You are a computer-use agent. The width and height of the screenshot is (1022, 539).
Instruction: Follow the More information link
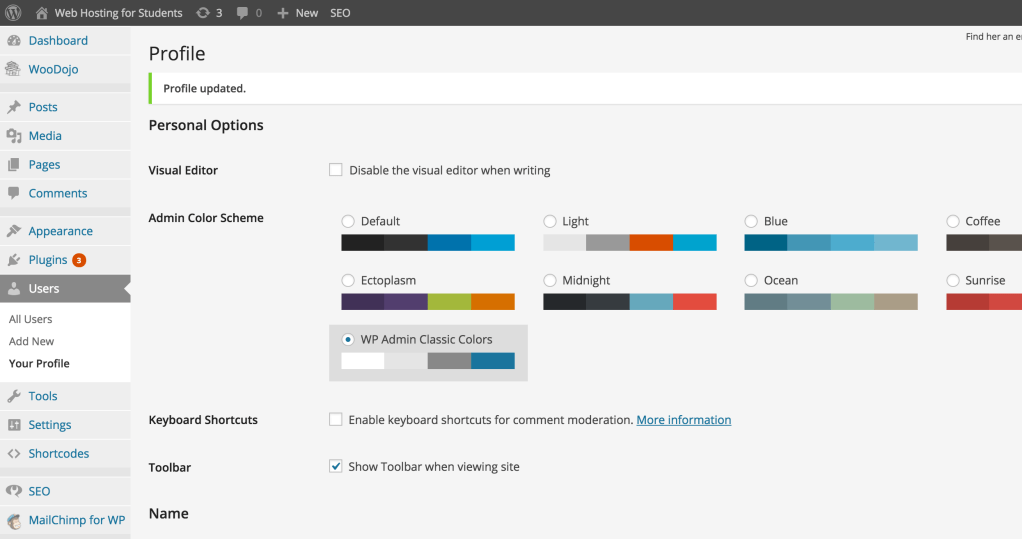[684, 420]
